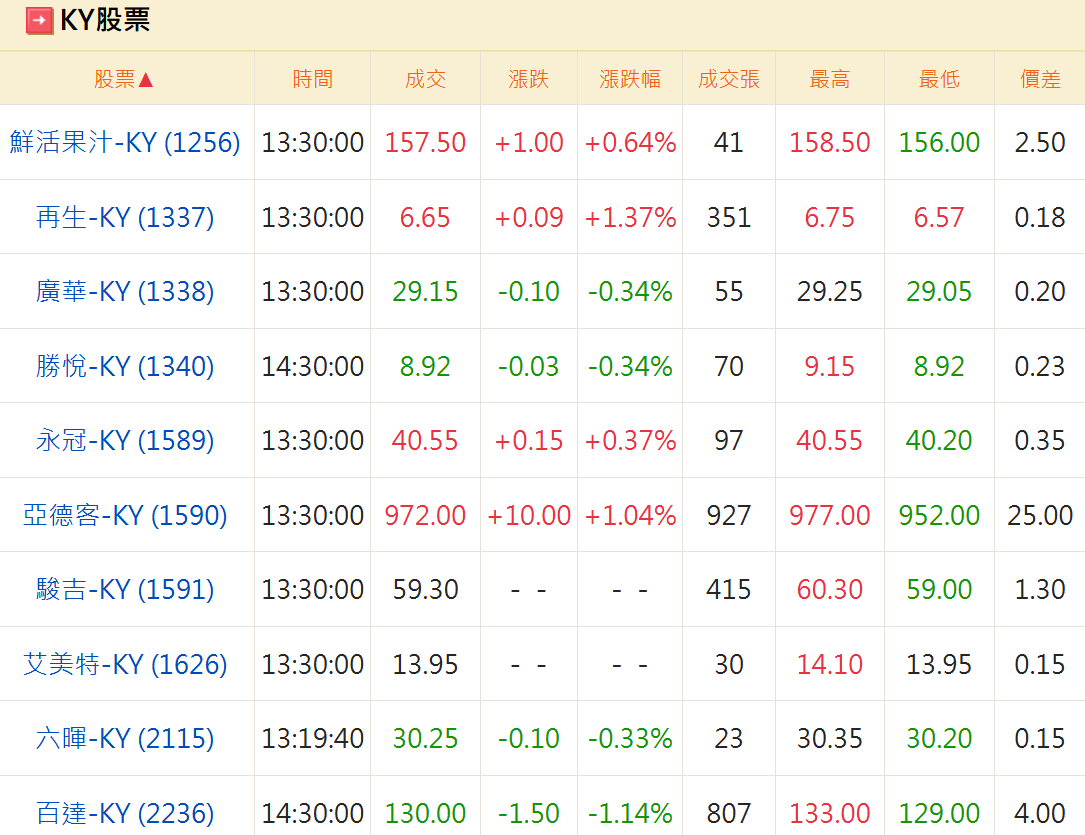1085x835 pixels.
Task: Open stock 亞德客-KY (1590)
Action: [125, 515]
